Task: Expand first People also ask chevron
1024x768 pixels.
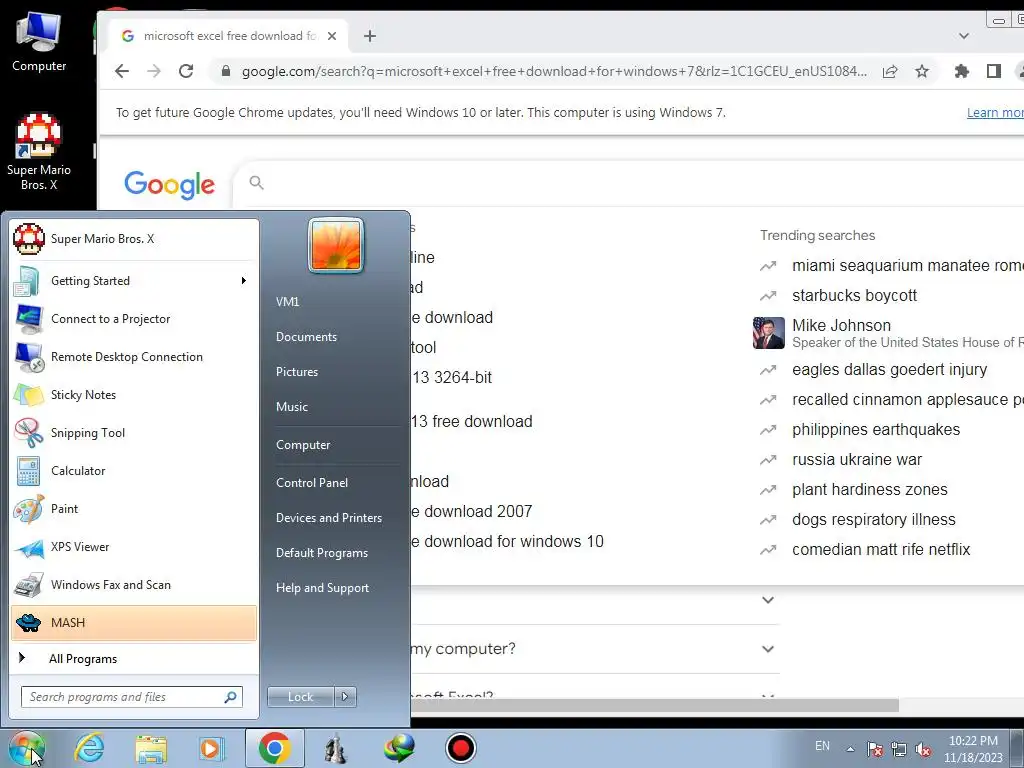Action: [x=768, y=600]
